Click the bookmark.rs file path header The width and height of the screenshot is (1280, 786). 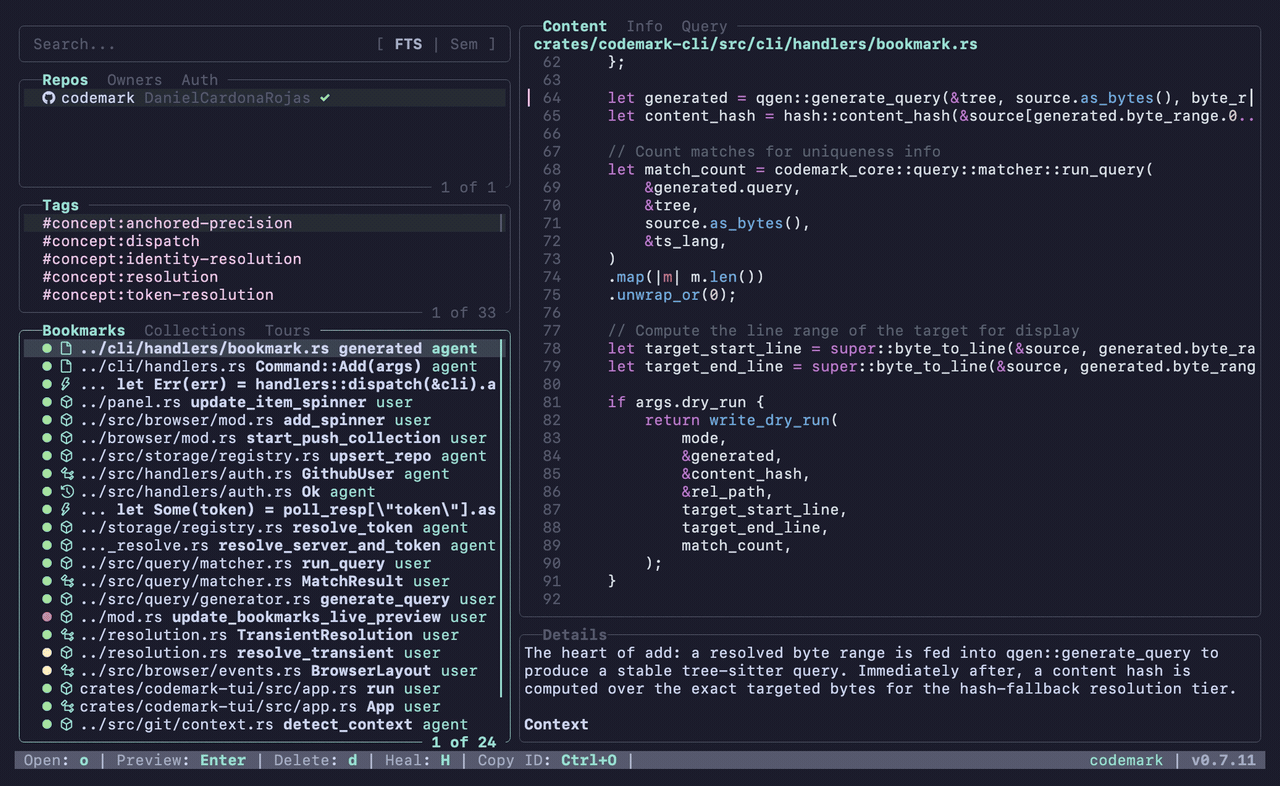[x=755, y=44]
